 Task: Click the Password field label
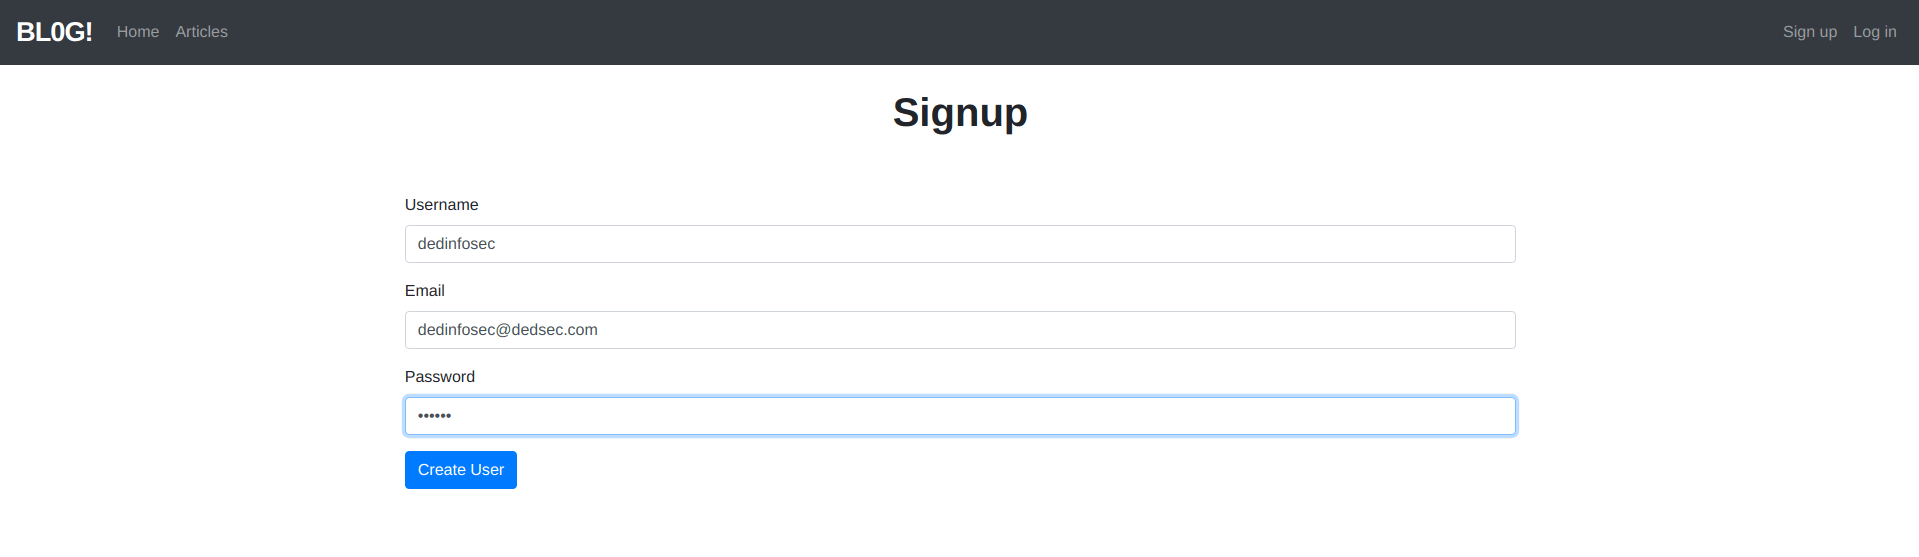click(440, 377)
